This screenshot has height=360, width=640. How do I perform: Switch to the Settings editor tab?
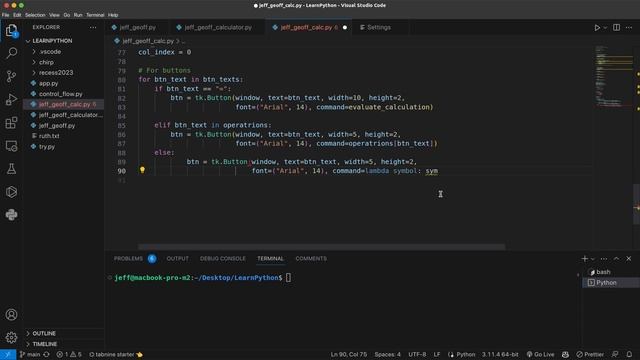coord(379,27)
